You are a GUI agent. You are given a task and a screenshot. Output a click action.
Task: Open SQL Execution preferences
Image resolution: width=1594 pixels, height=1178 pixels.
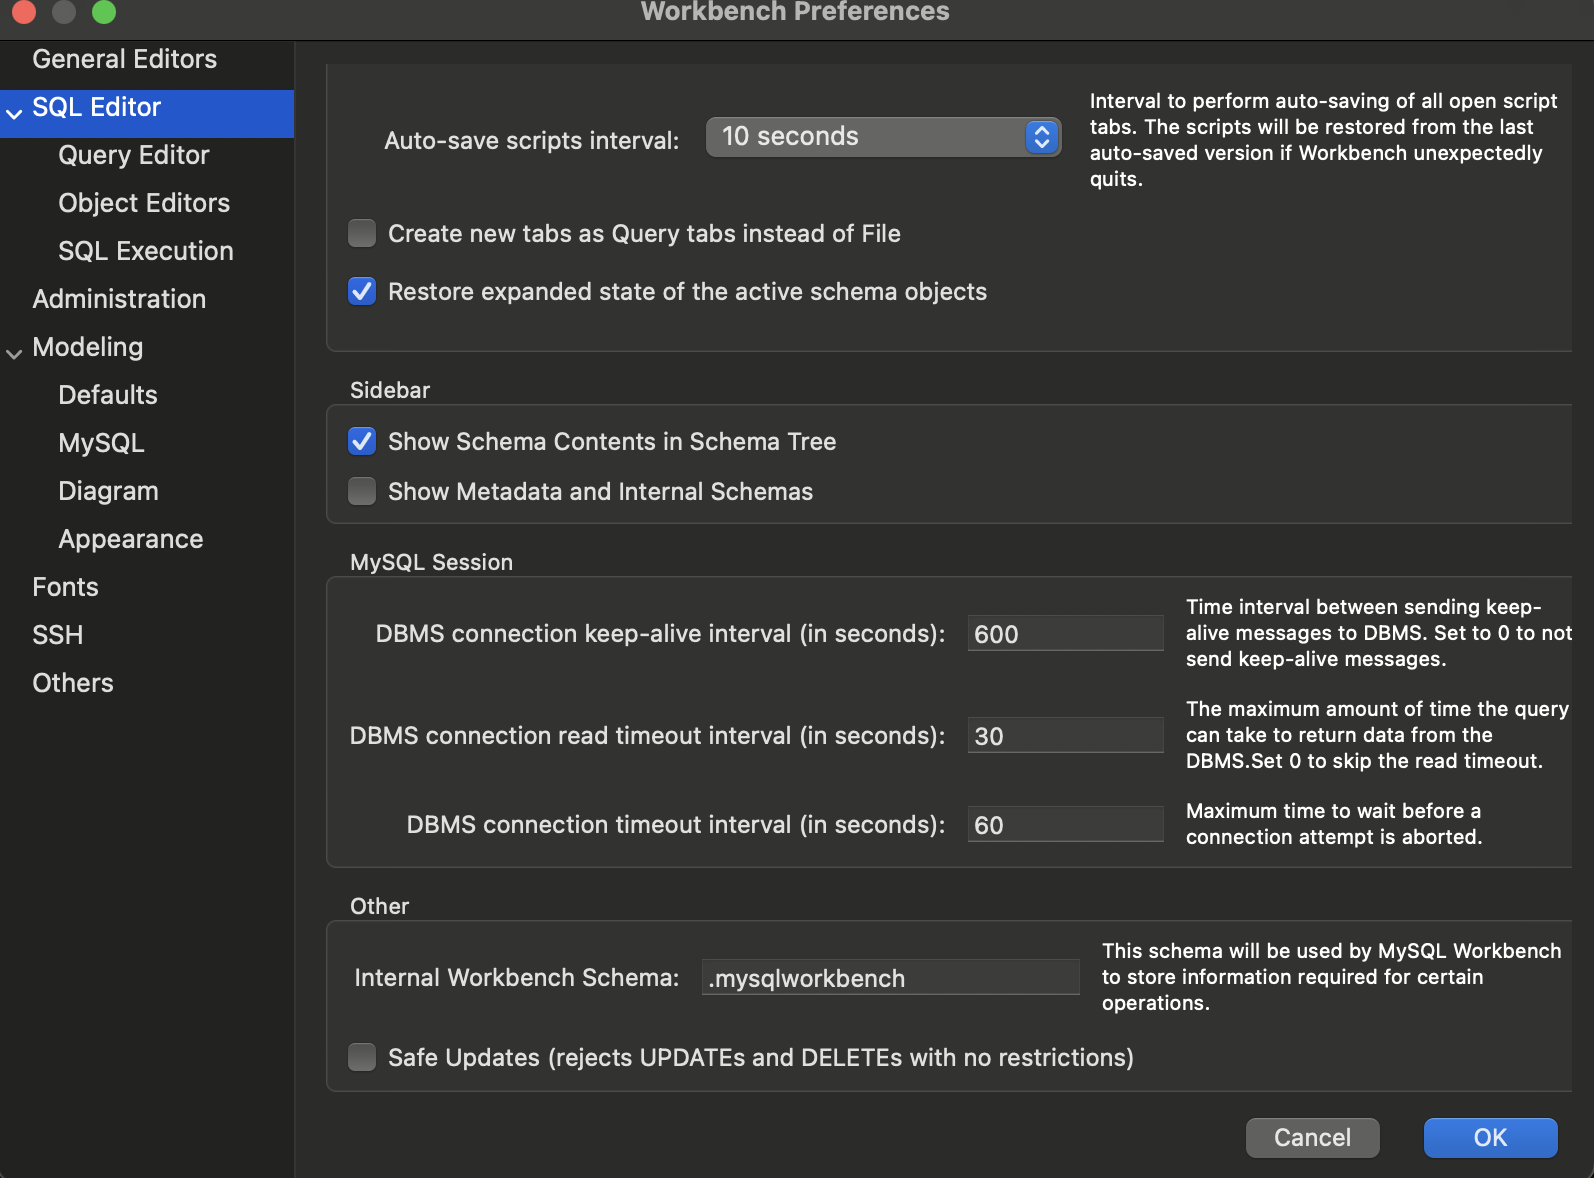click(x=146, y=251)
